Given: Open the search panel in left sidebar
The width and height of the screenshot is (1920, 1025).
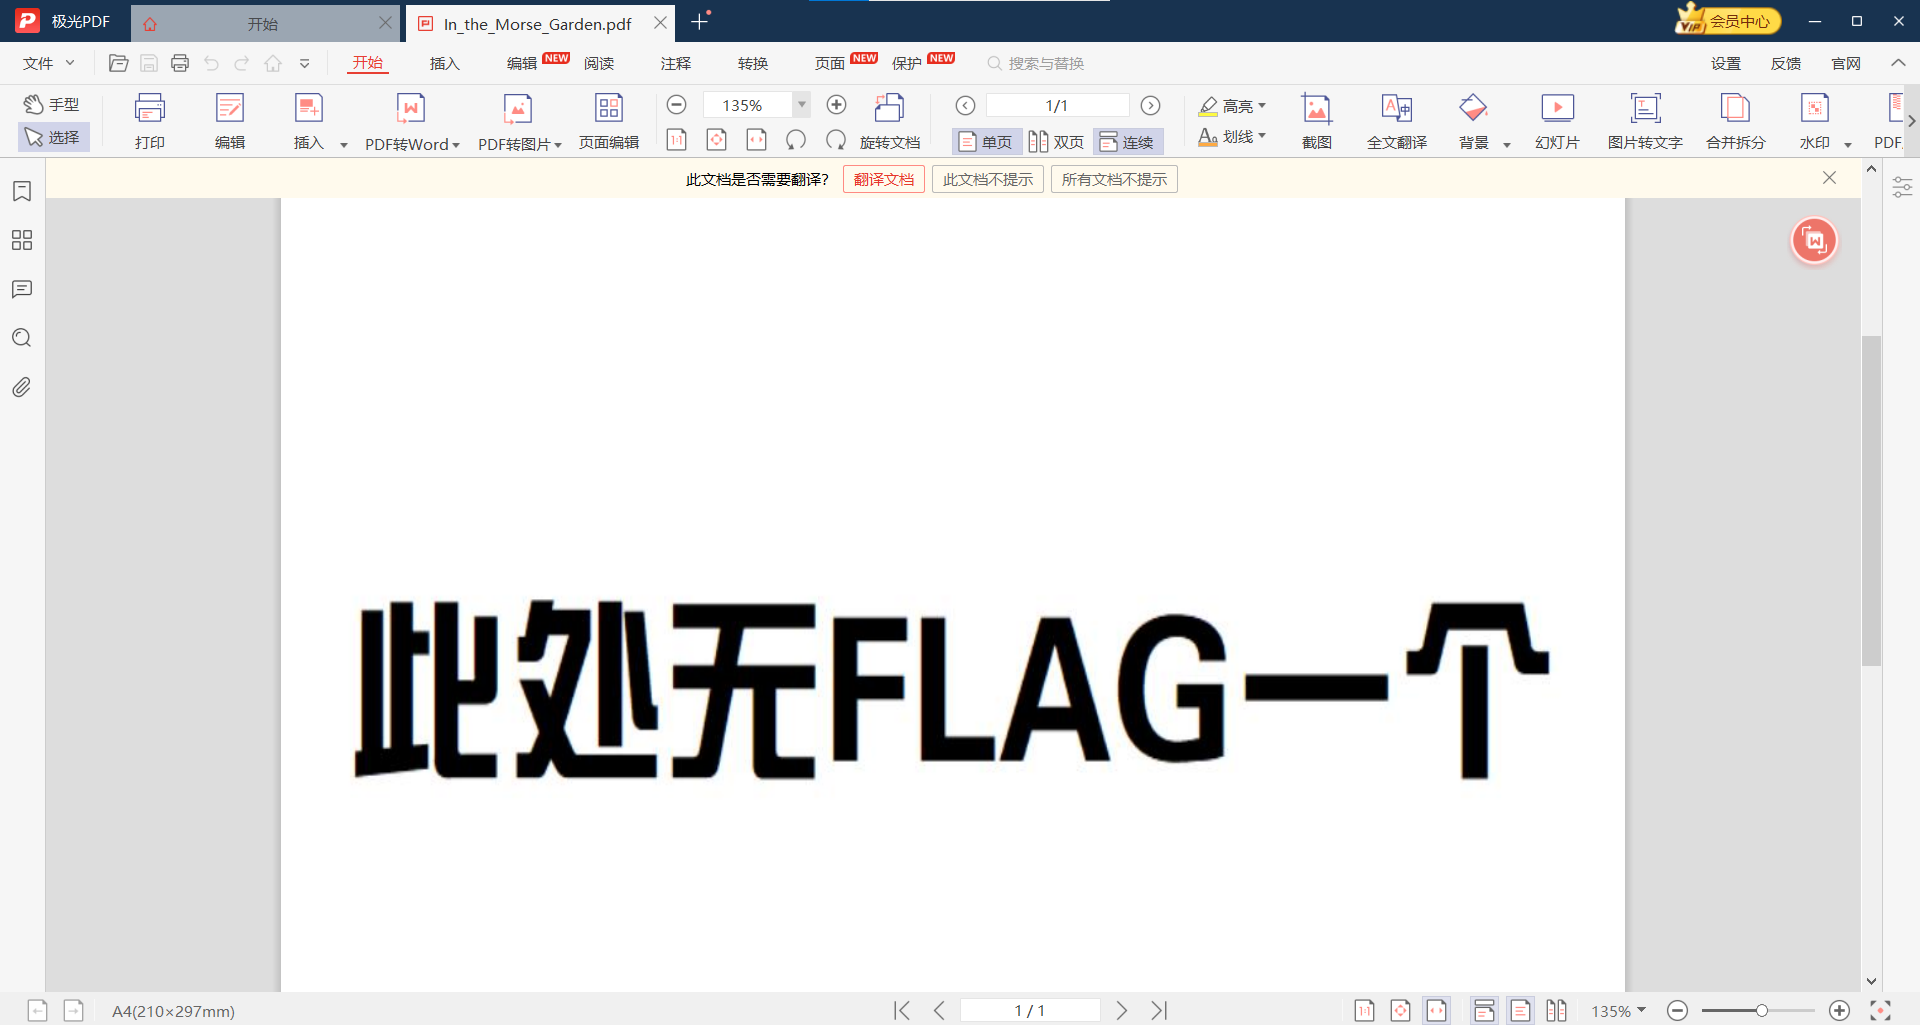Looking at the screenshot, I should point(22,338).
